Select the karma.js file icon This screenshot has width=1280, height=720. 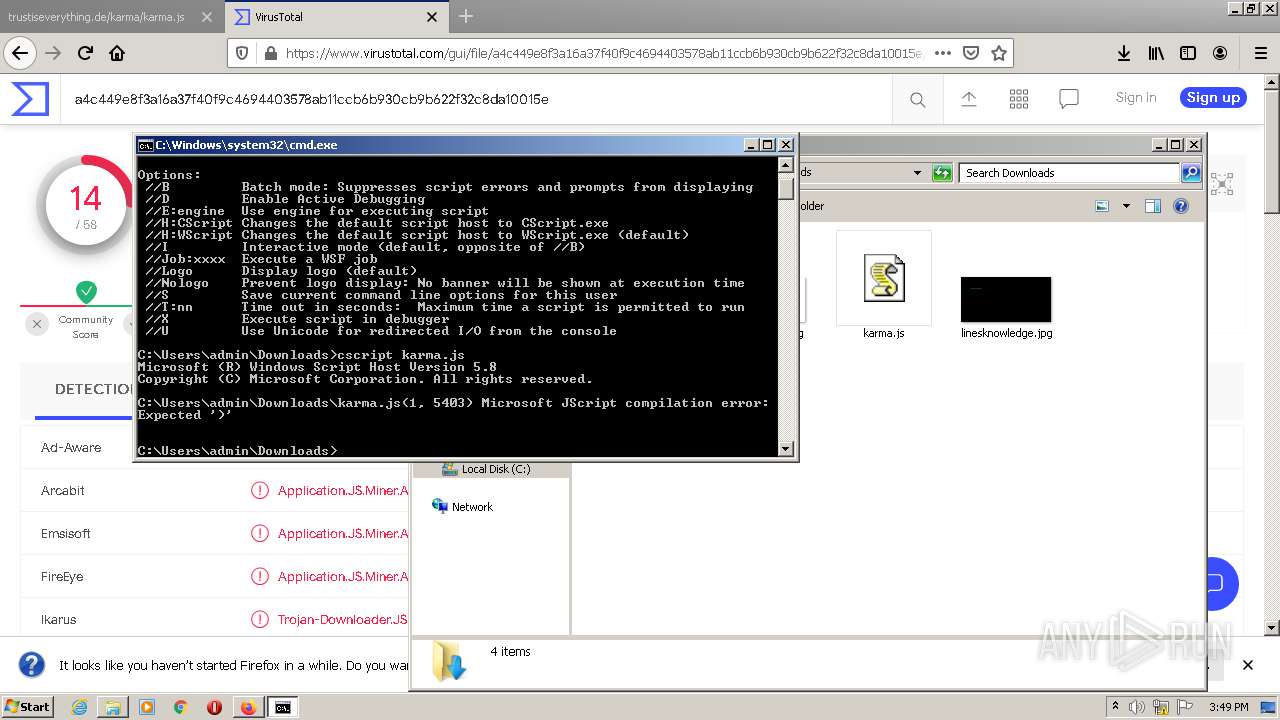884,278
